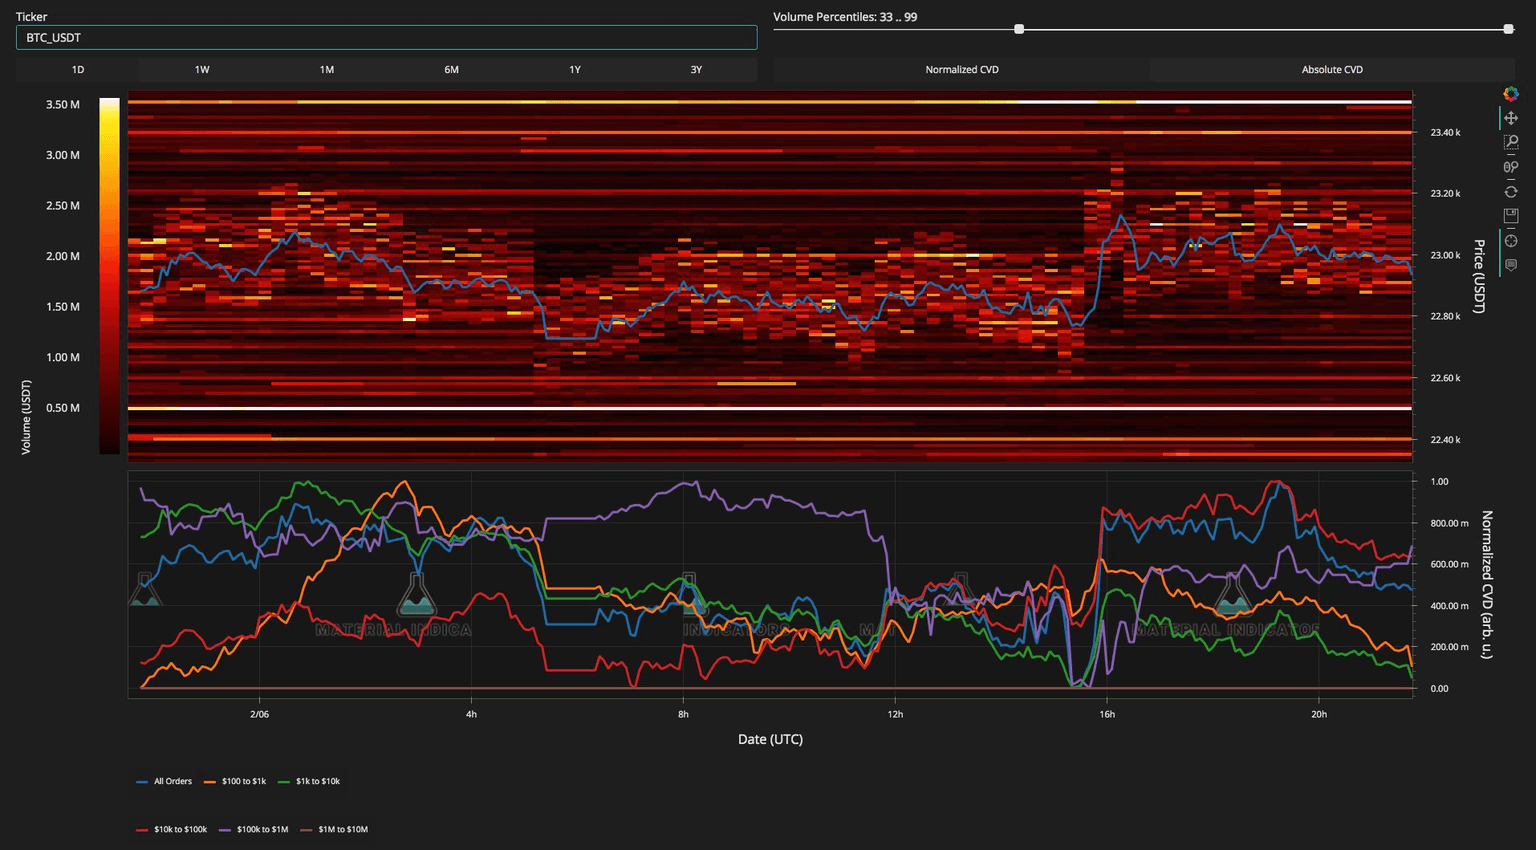The width and height of the screenshot is (1536, 850).
Task: Choose the 6M time range
Action: pos(451,70)
